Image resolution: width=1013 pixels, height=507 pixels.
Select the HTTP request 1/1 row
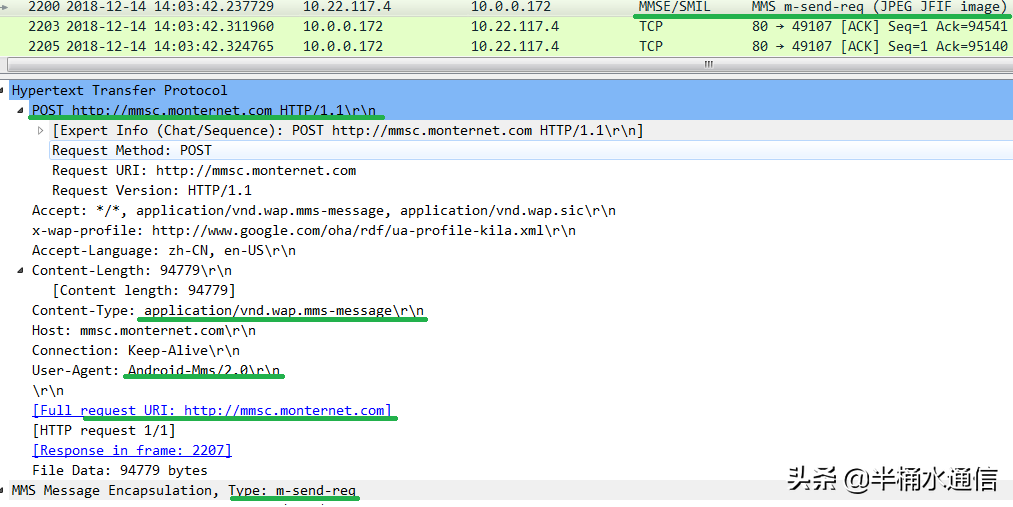(x=103, y=431)
